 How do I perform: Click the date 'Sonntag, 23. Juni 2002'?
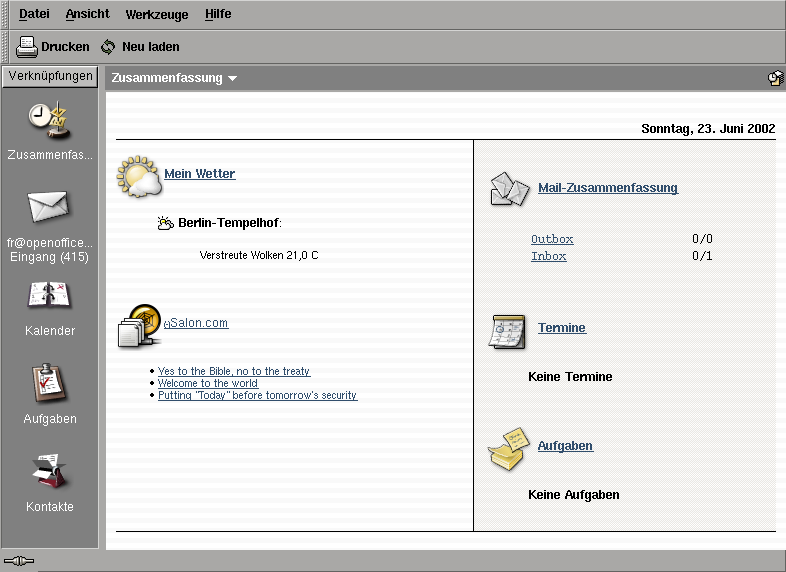coord(708,129)
